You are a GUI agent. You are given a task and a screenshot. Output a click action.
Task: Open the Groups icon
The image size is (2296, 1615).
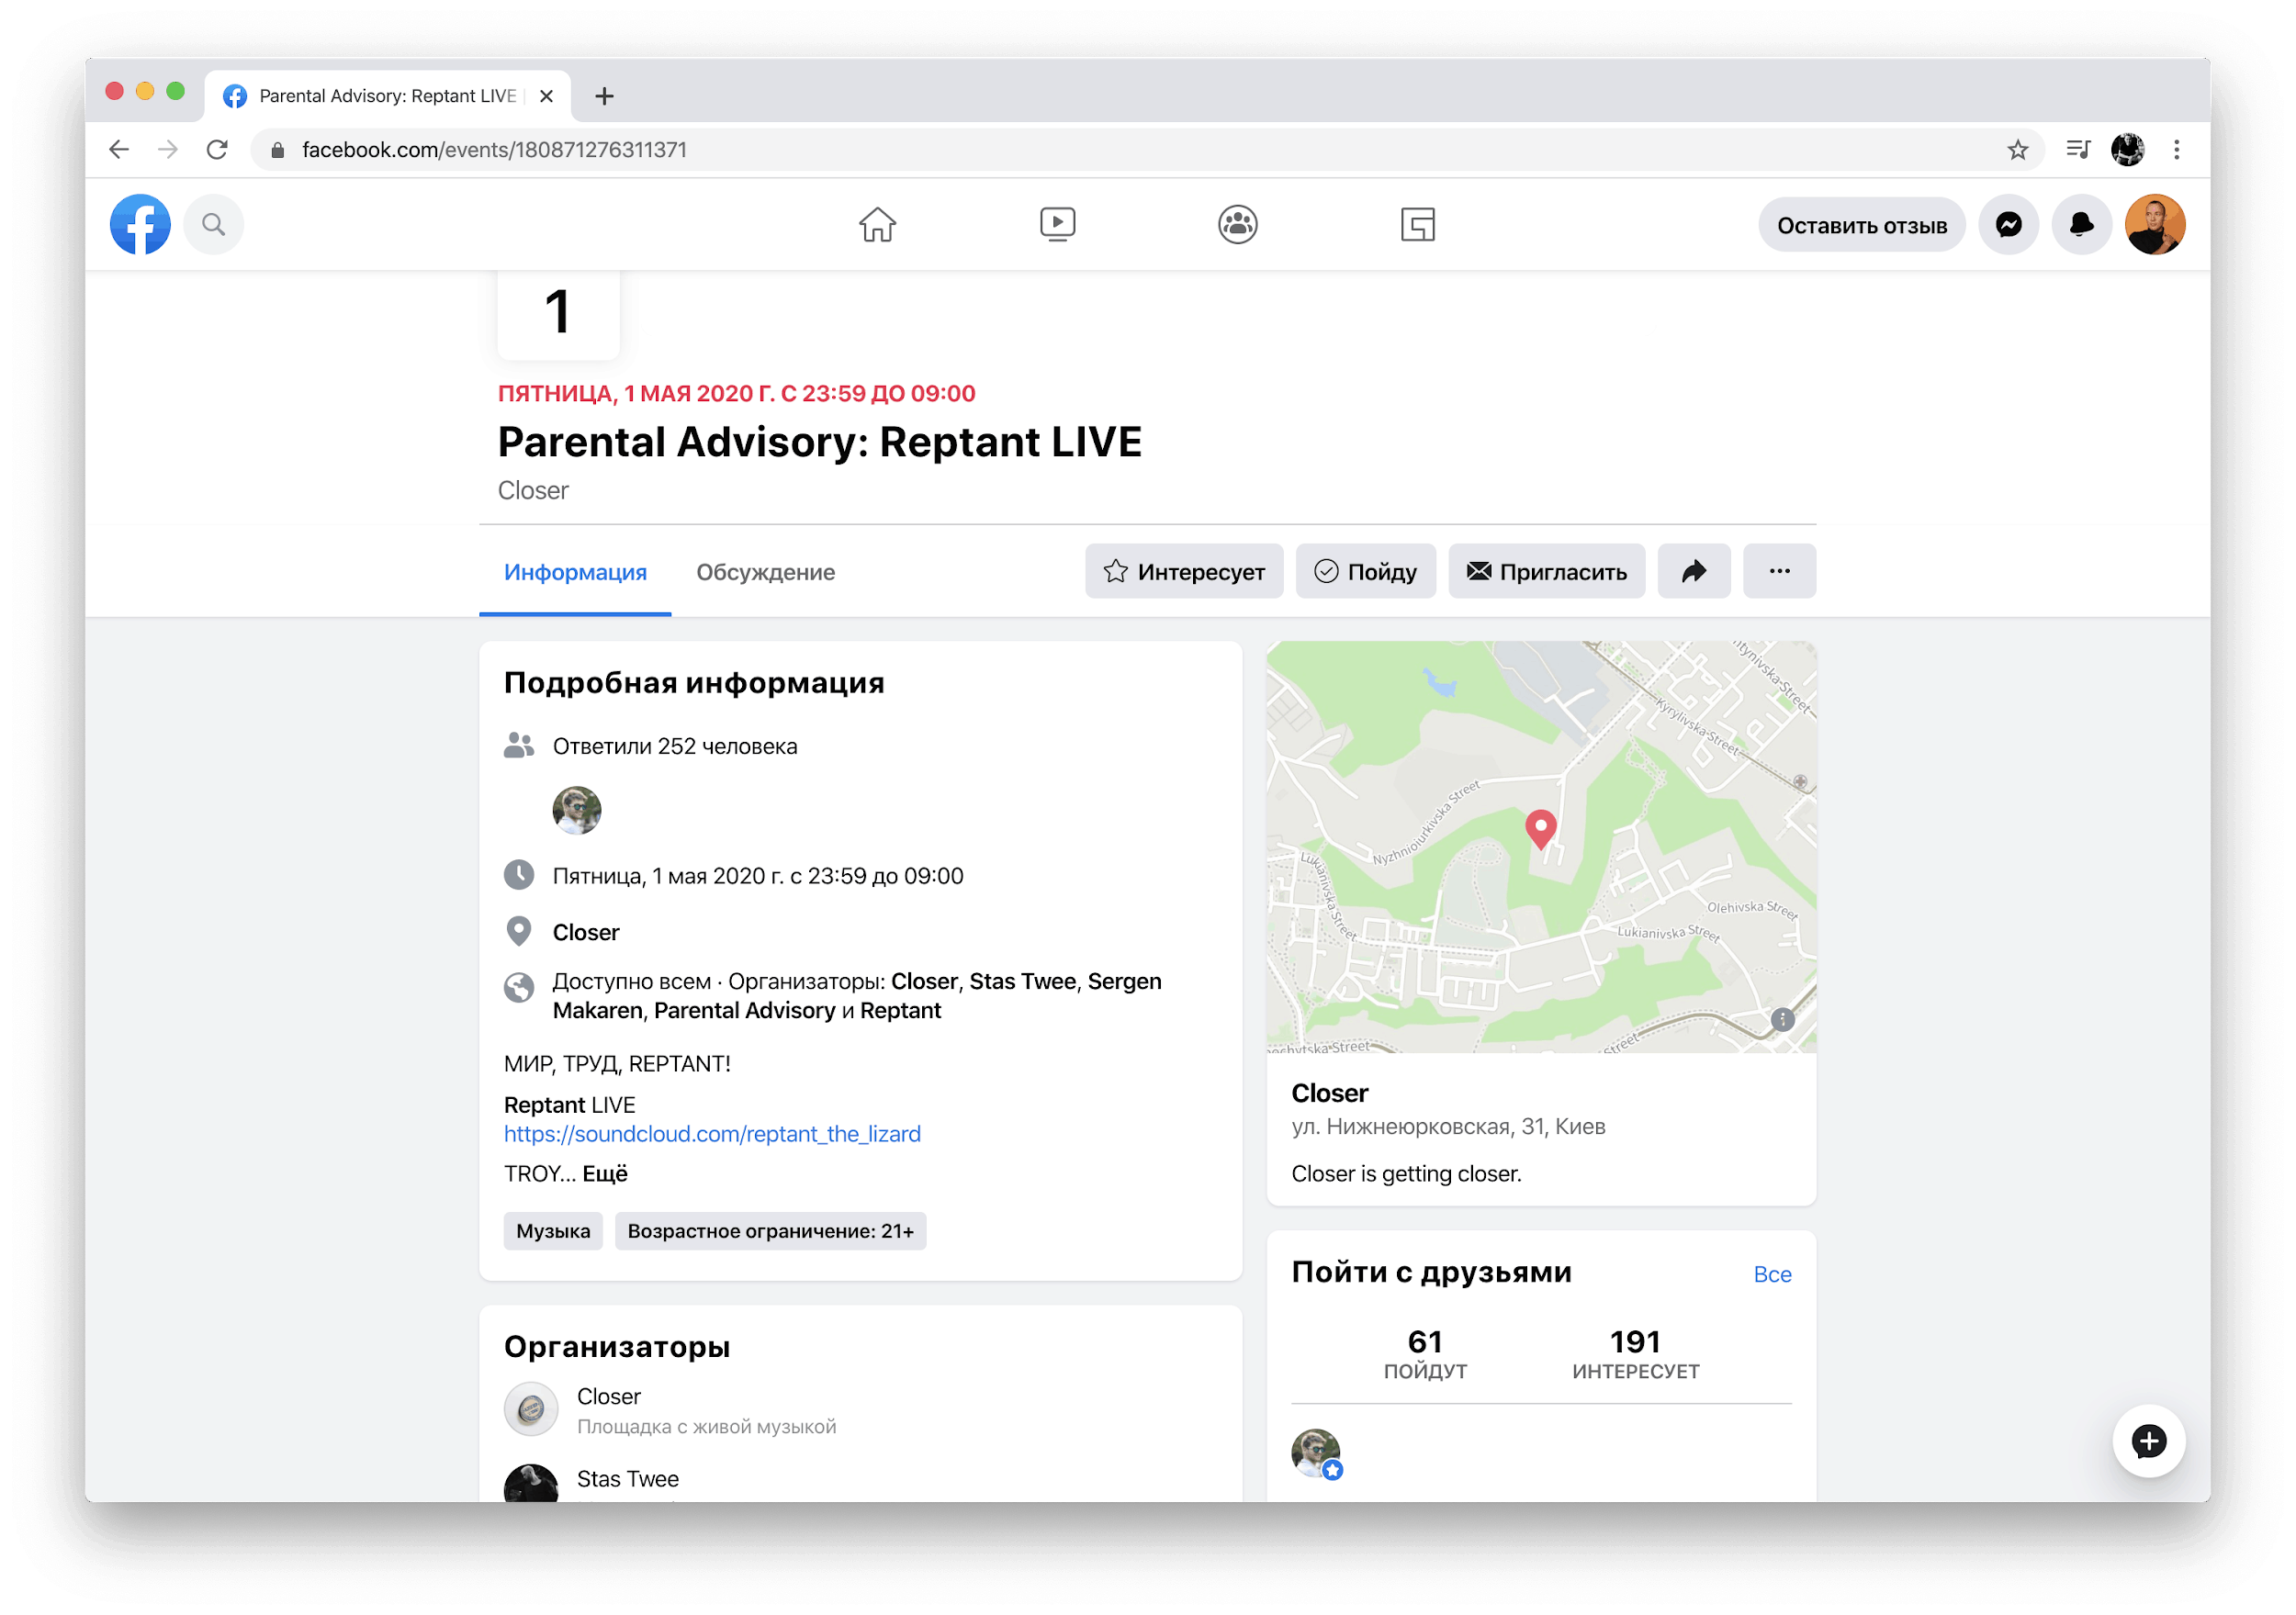1238,225
